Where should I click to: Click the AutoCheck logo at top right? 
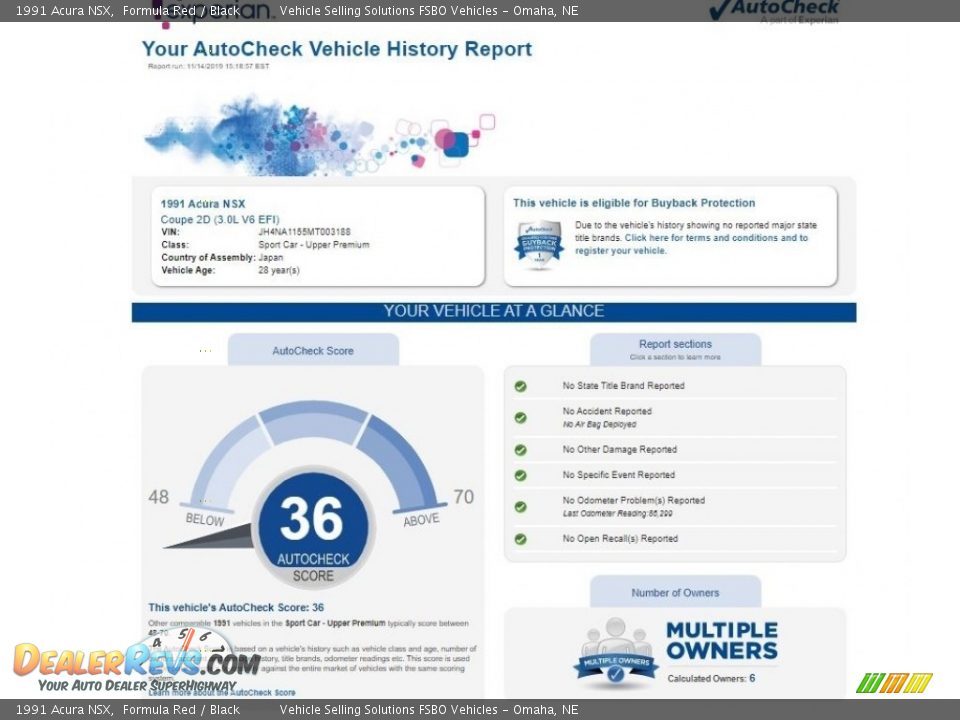[x=773, y=11]
